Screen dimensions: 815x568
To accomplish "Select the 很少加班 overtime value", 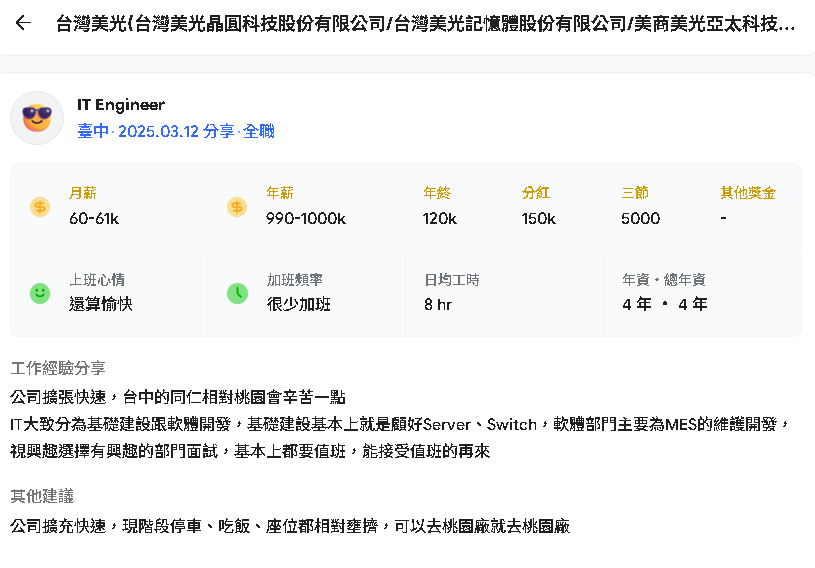I will click(299, 304).
